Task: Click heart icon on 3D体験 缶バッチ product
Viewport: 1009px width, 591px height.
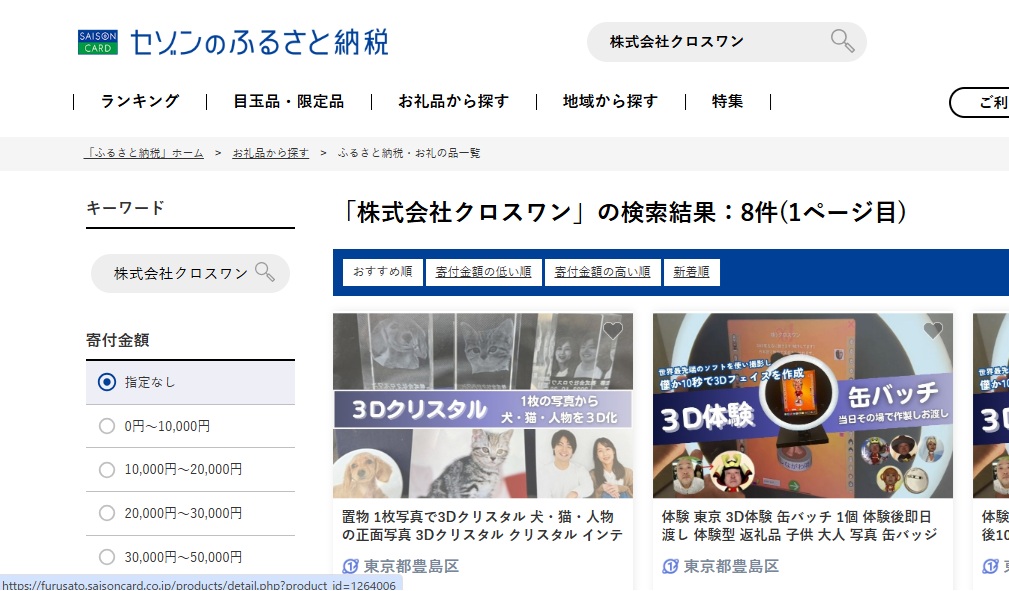Action: (932, 331)
